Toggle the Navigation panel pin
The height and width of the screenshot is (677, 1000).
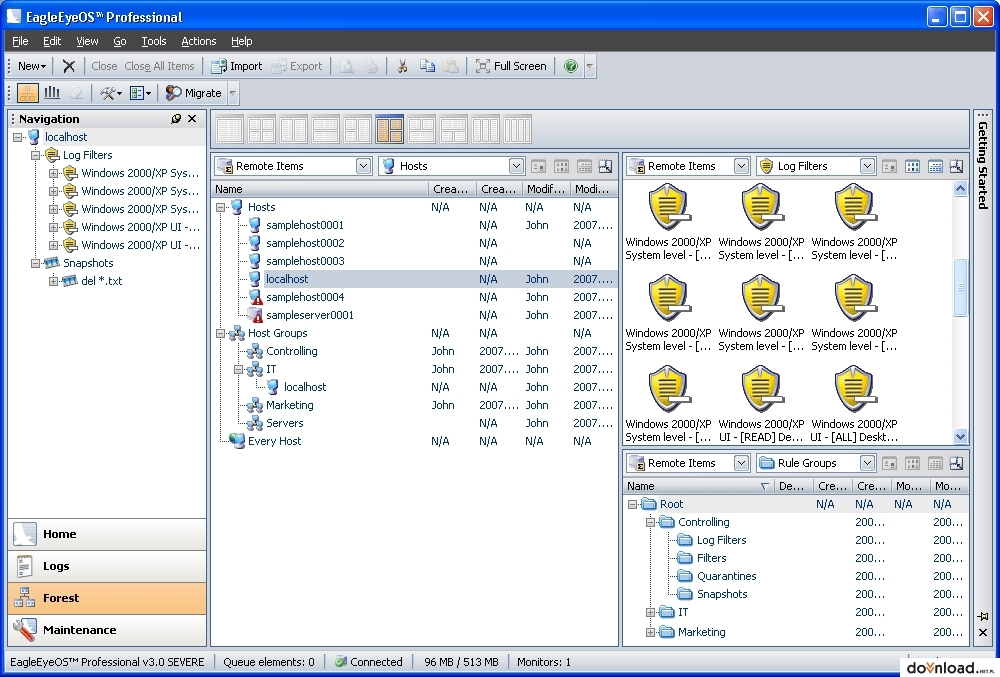[175, 119]
